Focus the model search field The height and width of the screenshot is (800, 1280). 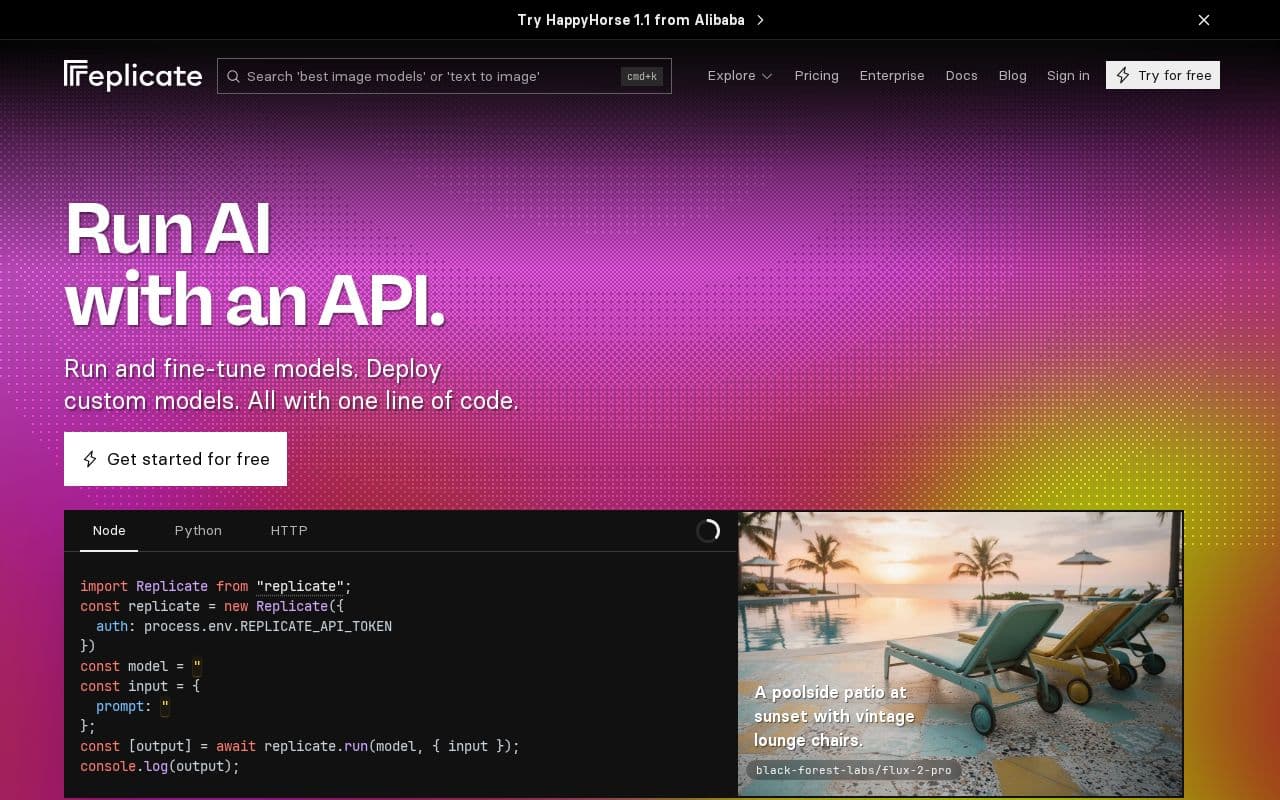click(444, 76)
